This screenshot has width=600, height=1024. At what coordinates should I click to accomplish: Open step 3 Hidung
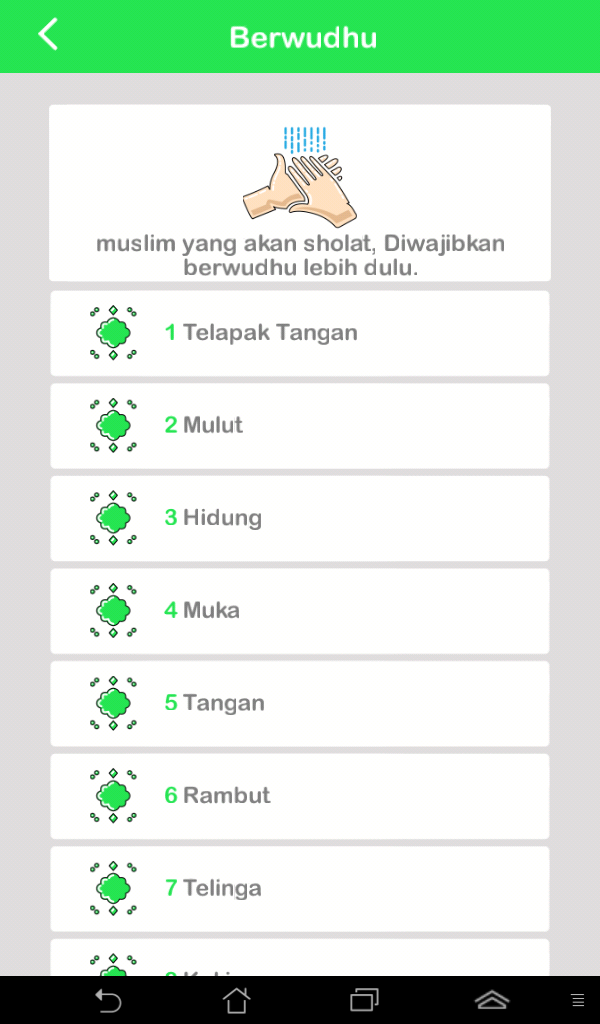pyautogui.click(x=300, y=518)
